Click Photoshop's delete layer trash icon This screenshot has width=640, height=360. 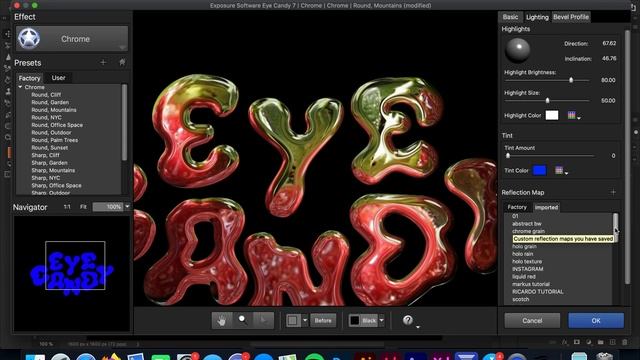point(624,342)
